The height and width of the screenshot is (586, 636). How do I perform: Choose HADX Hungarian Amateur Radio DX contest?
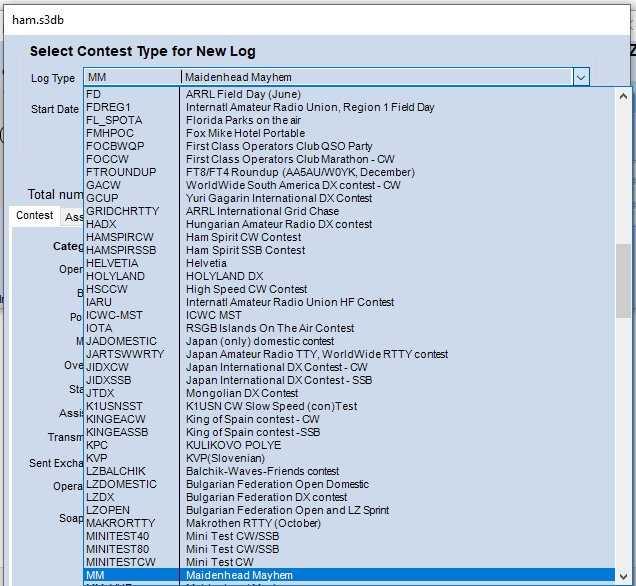click(x=350, y=224)
